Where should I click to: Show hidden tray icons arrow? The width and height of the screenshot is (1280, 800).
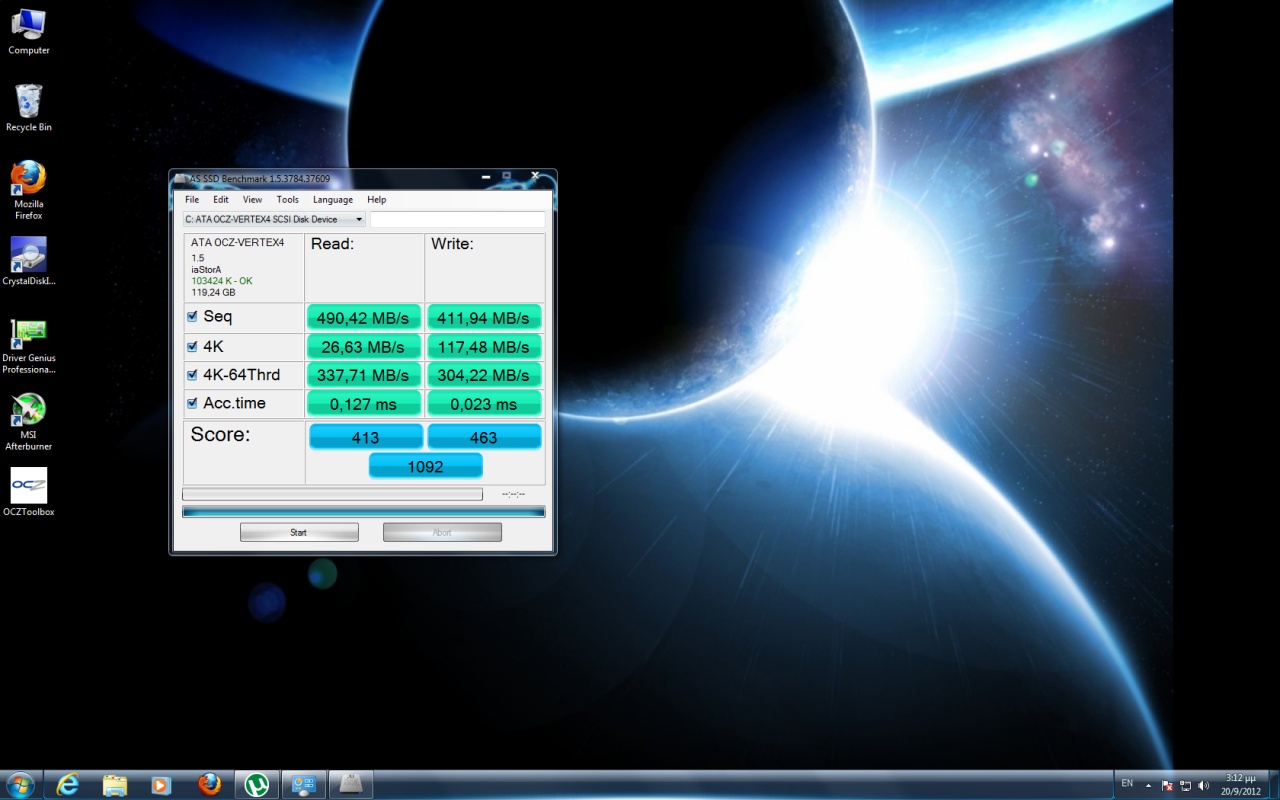click(1148, 785)
